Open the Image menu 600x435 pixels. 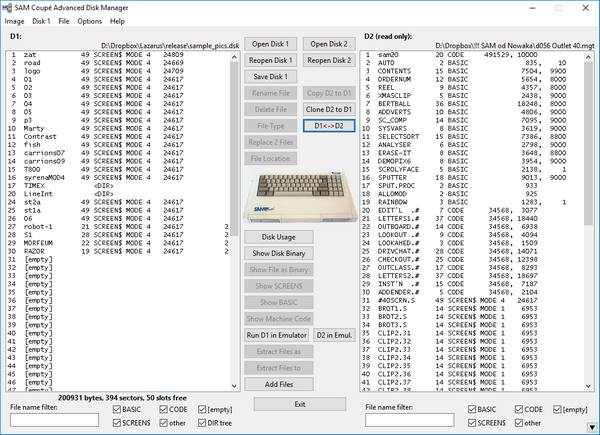(14, 21)
